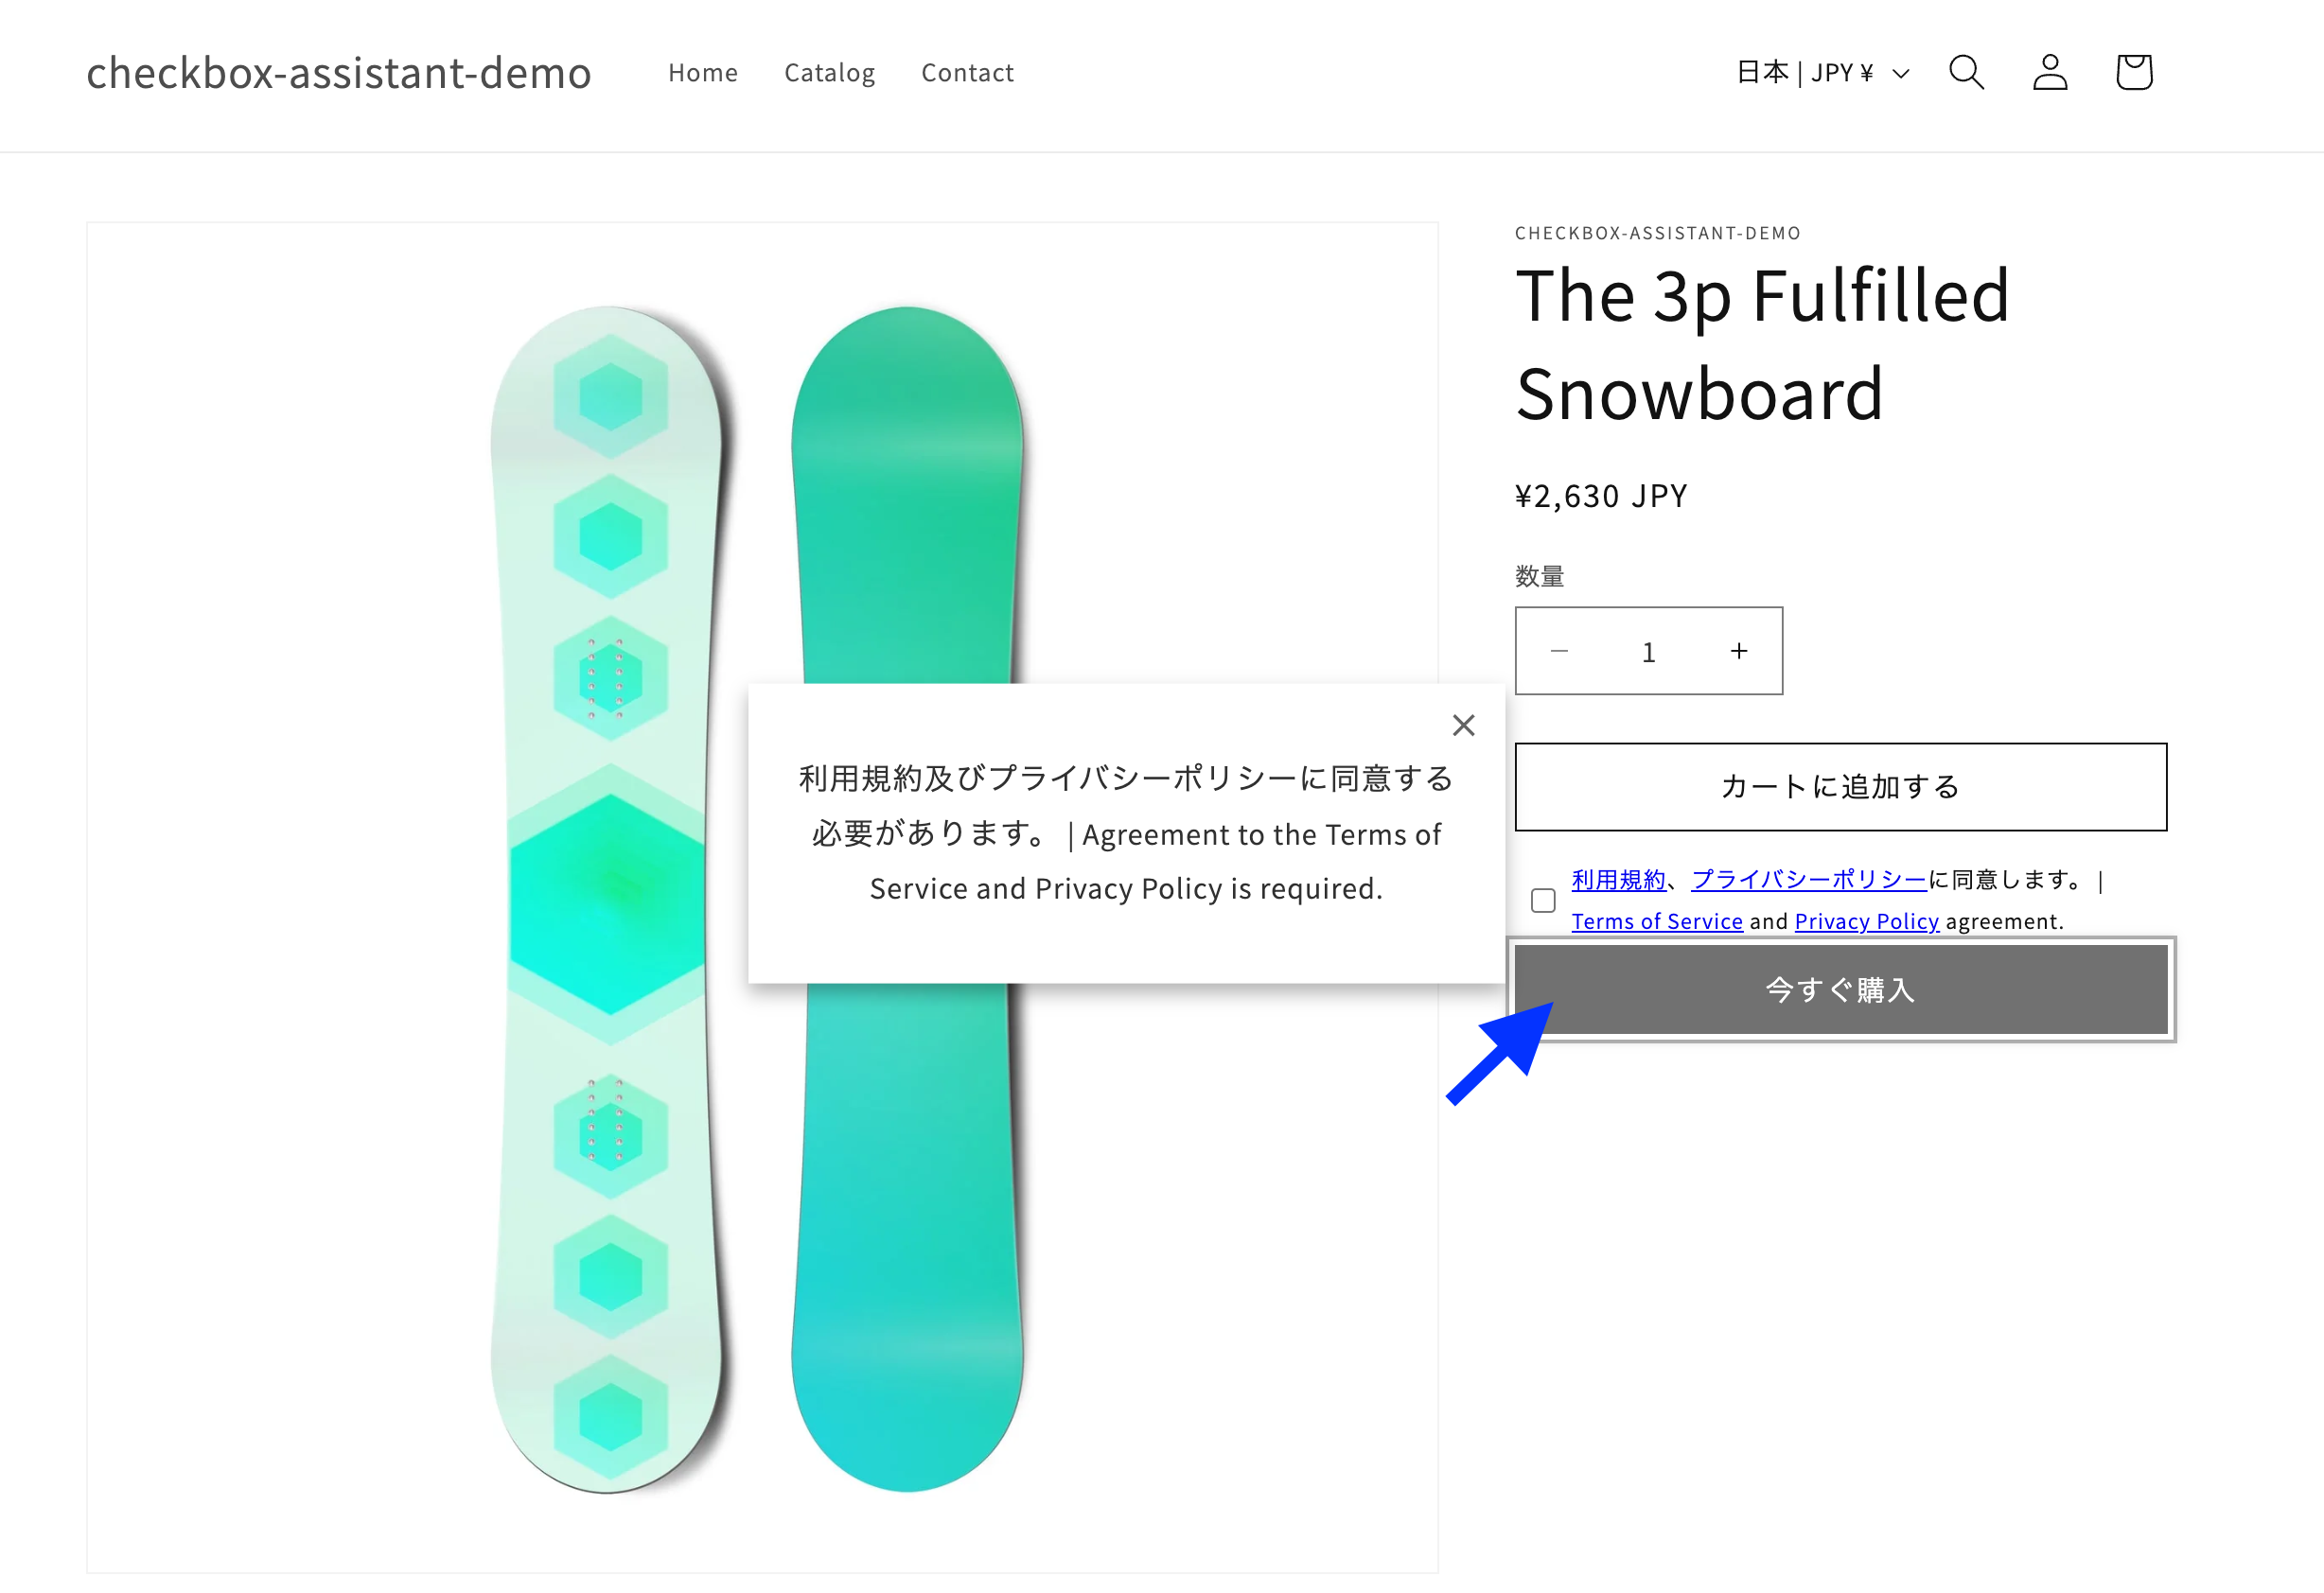Decrease quantity with minus button
This screenshot has height=1593, width=2324.
point(1559,651)
